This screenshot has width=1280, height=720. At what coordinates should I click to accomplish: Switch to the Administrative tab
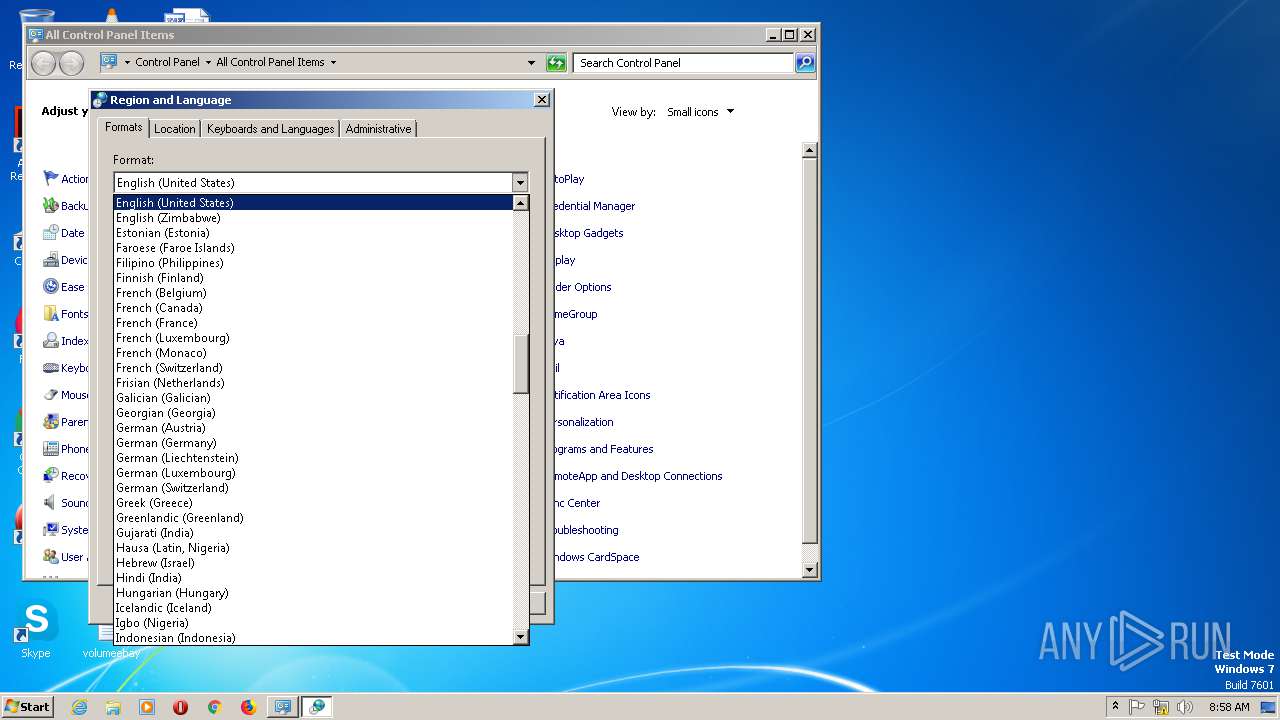(x=378, y=129)
